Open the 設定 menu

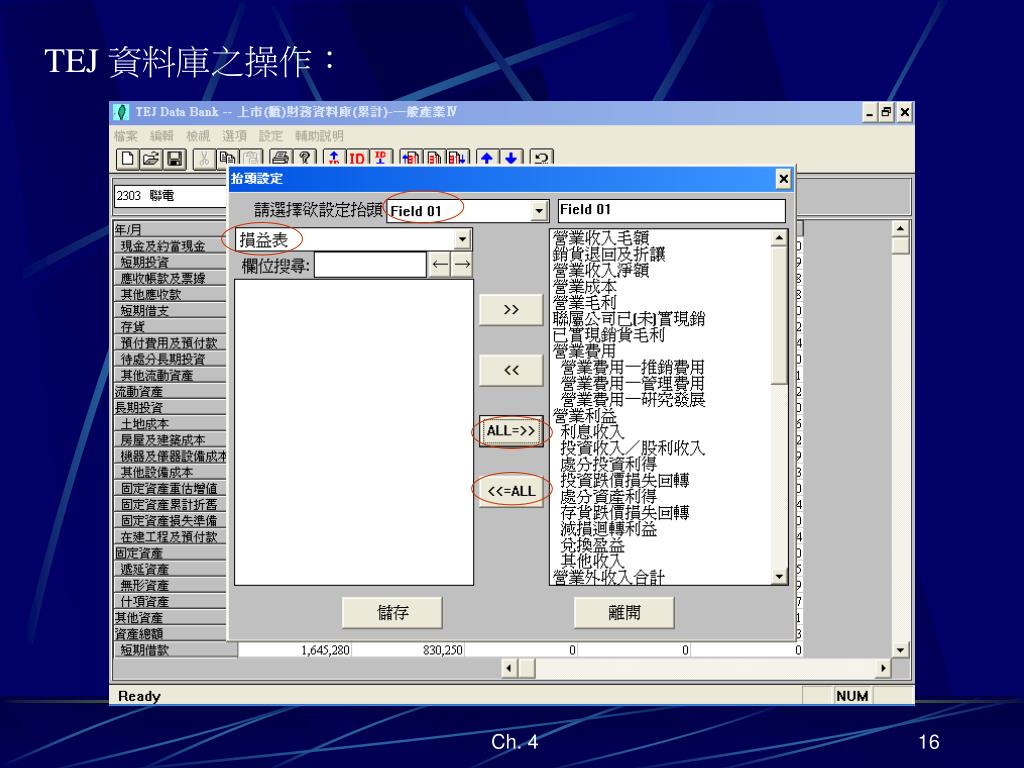(270, 136)
